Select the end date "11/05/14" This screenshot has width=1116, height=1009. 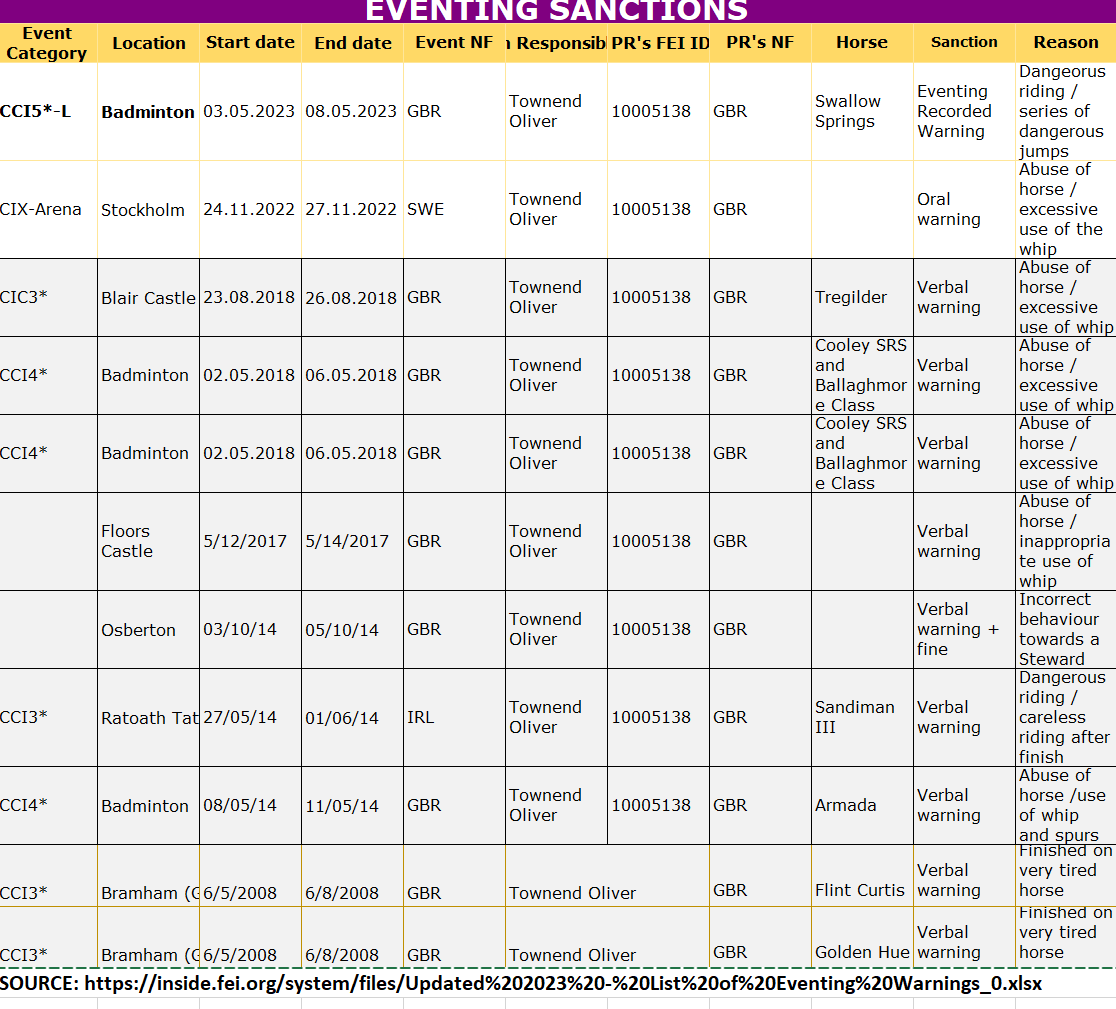pyautogui.click(x=352, y=805)
